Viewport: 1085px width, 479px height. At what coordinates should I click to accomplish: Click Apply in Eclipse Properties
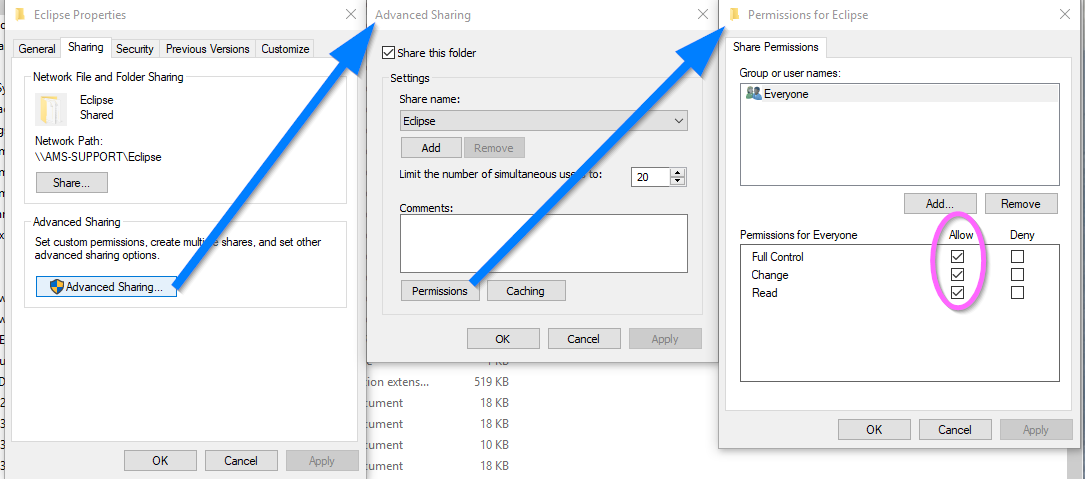322,460
